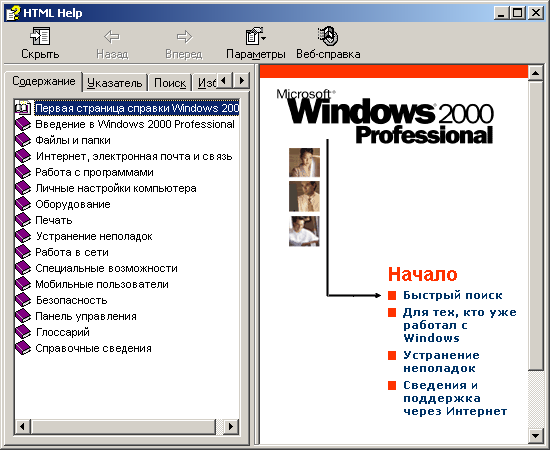
Task: Select the Безопасность topic
Action: coord(72,300)
